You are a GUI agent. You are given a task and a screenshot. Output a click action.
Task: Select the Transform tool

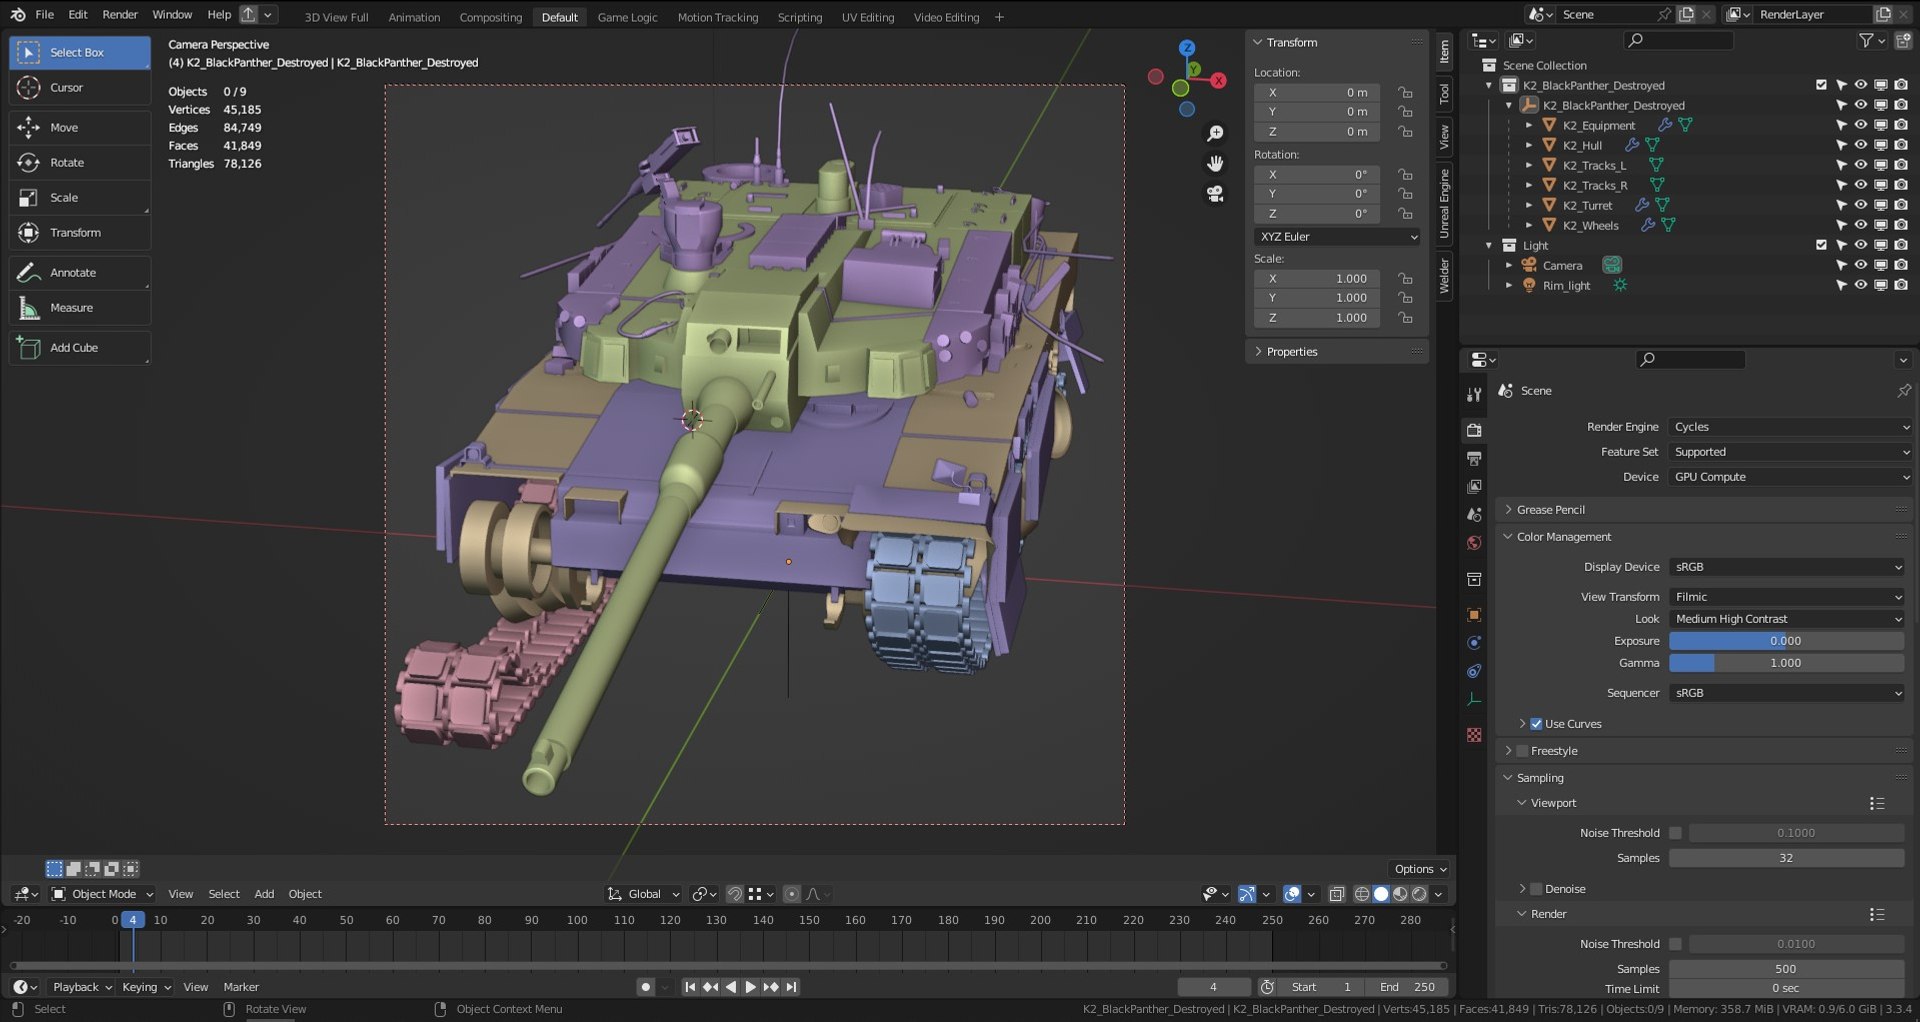(x=80, y=233)
